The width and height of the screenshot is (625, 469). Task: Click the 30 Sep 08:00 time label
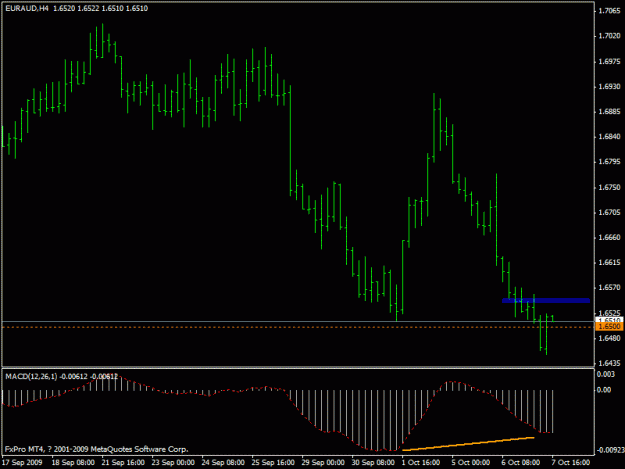click(x=373, y=463)
